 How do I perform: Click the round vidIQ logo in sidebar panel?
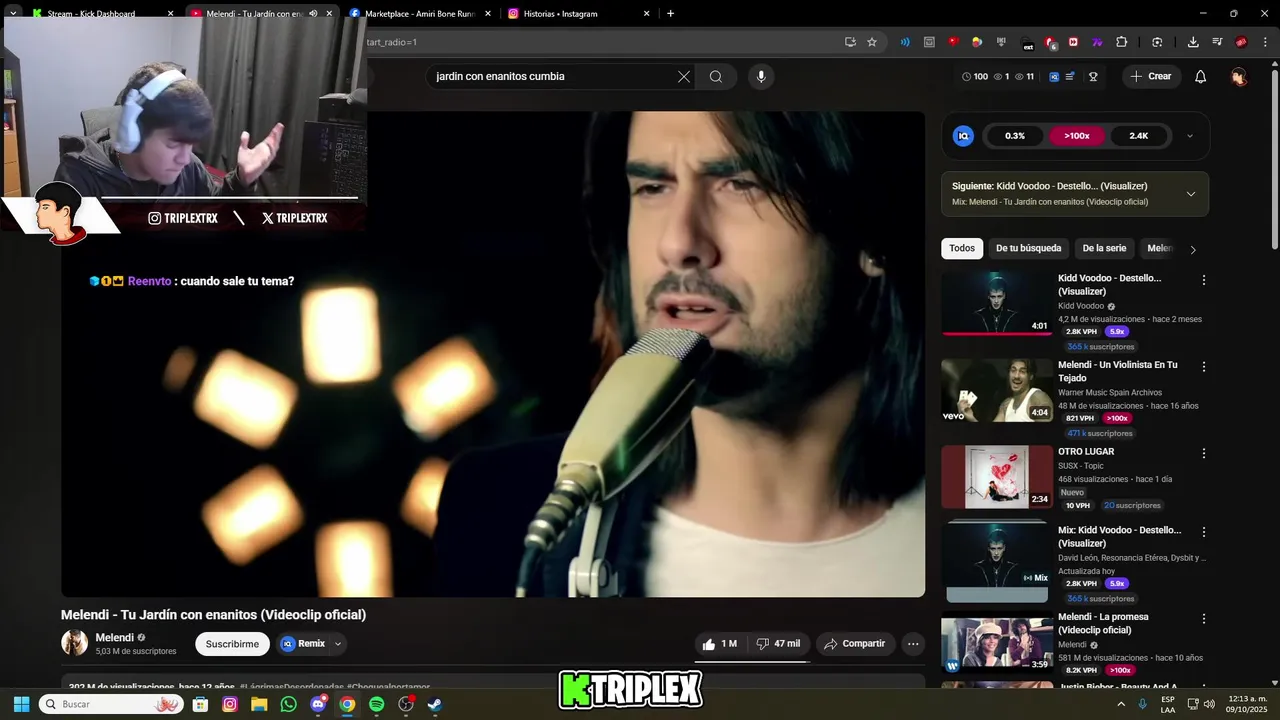[963, 136]
